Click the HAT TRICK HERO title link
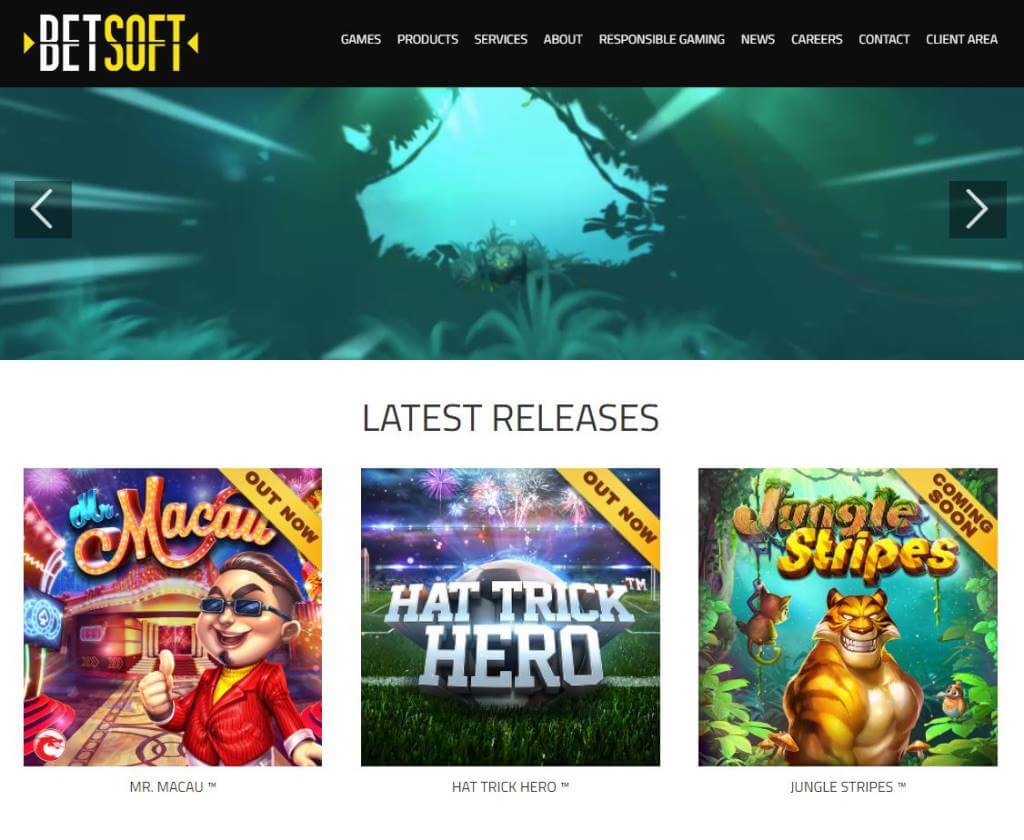1024x840 pixels. [x=510, y=787]
